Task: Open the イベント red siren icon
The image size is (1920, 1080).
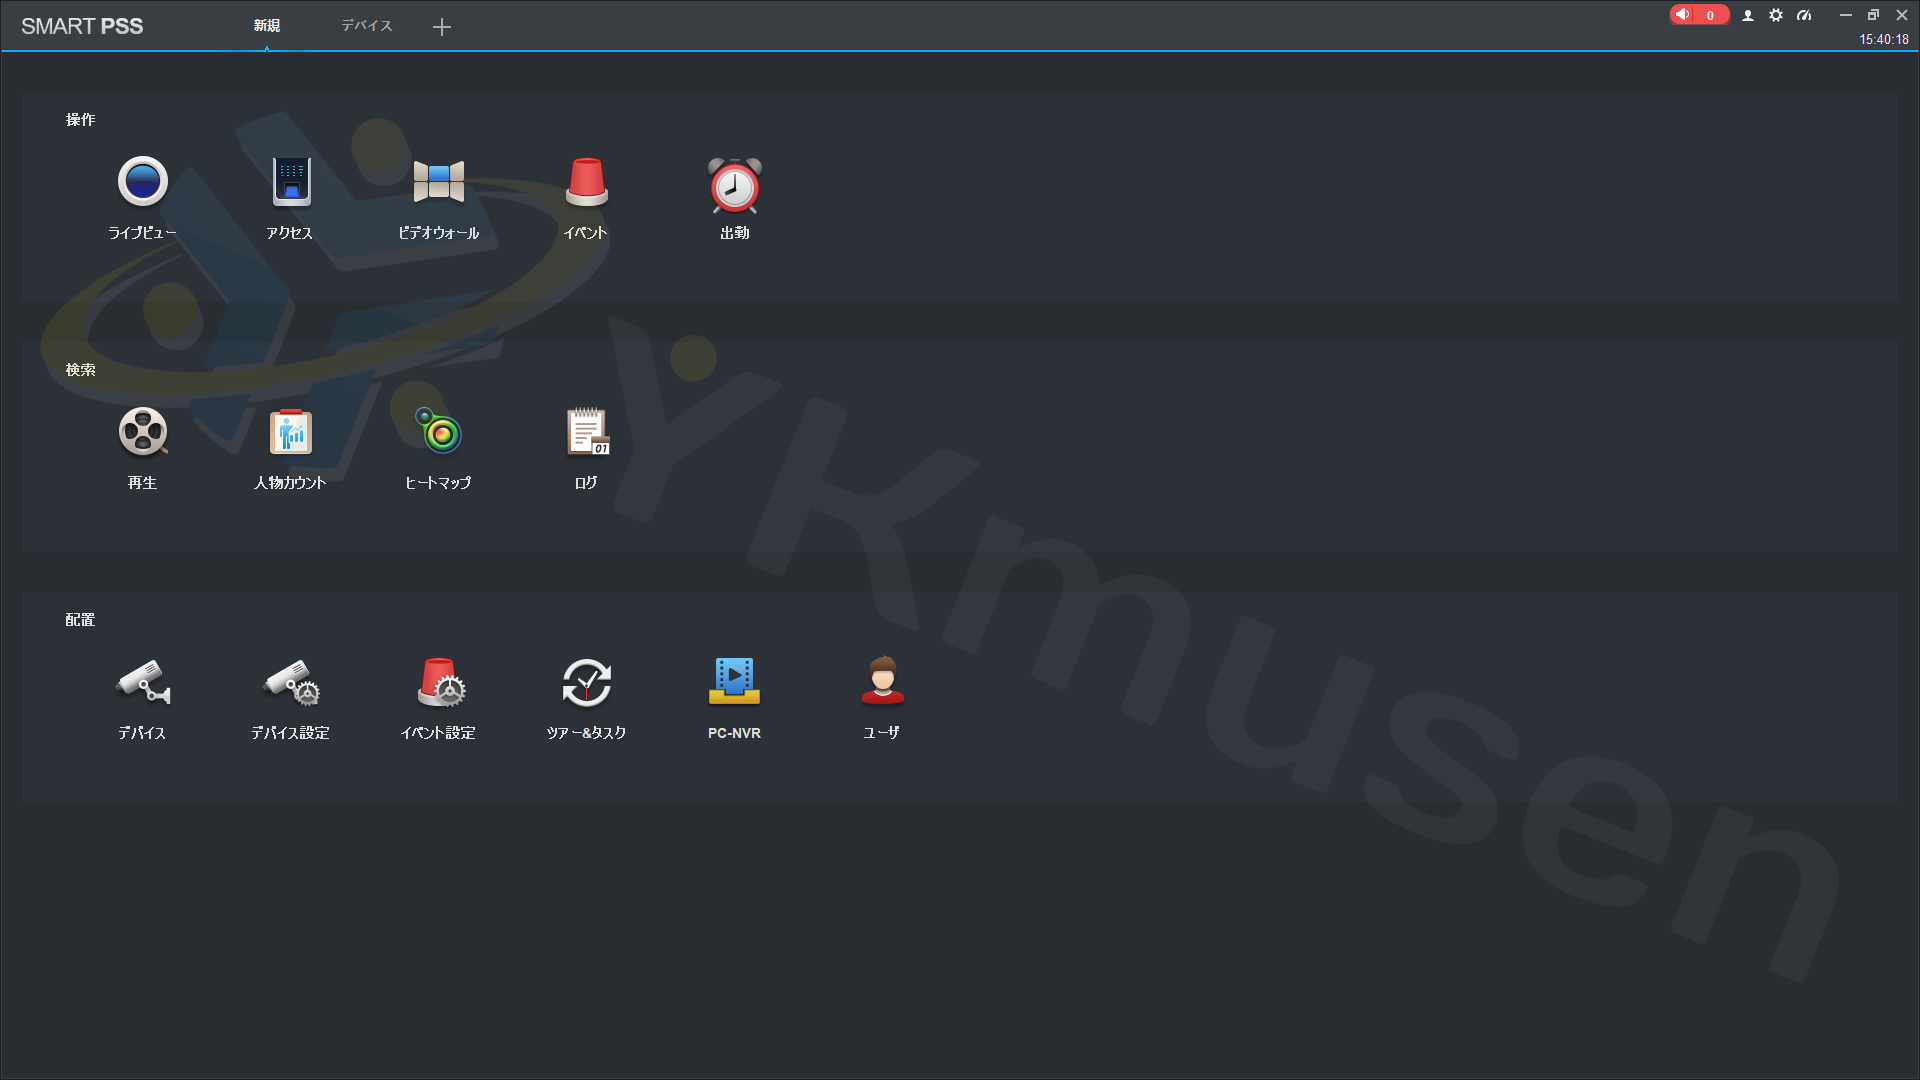Action: [x=586, y=183]
